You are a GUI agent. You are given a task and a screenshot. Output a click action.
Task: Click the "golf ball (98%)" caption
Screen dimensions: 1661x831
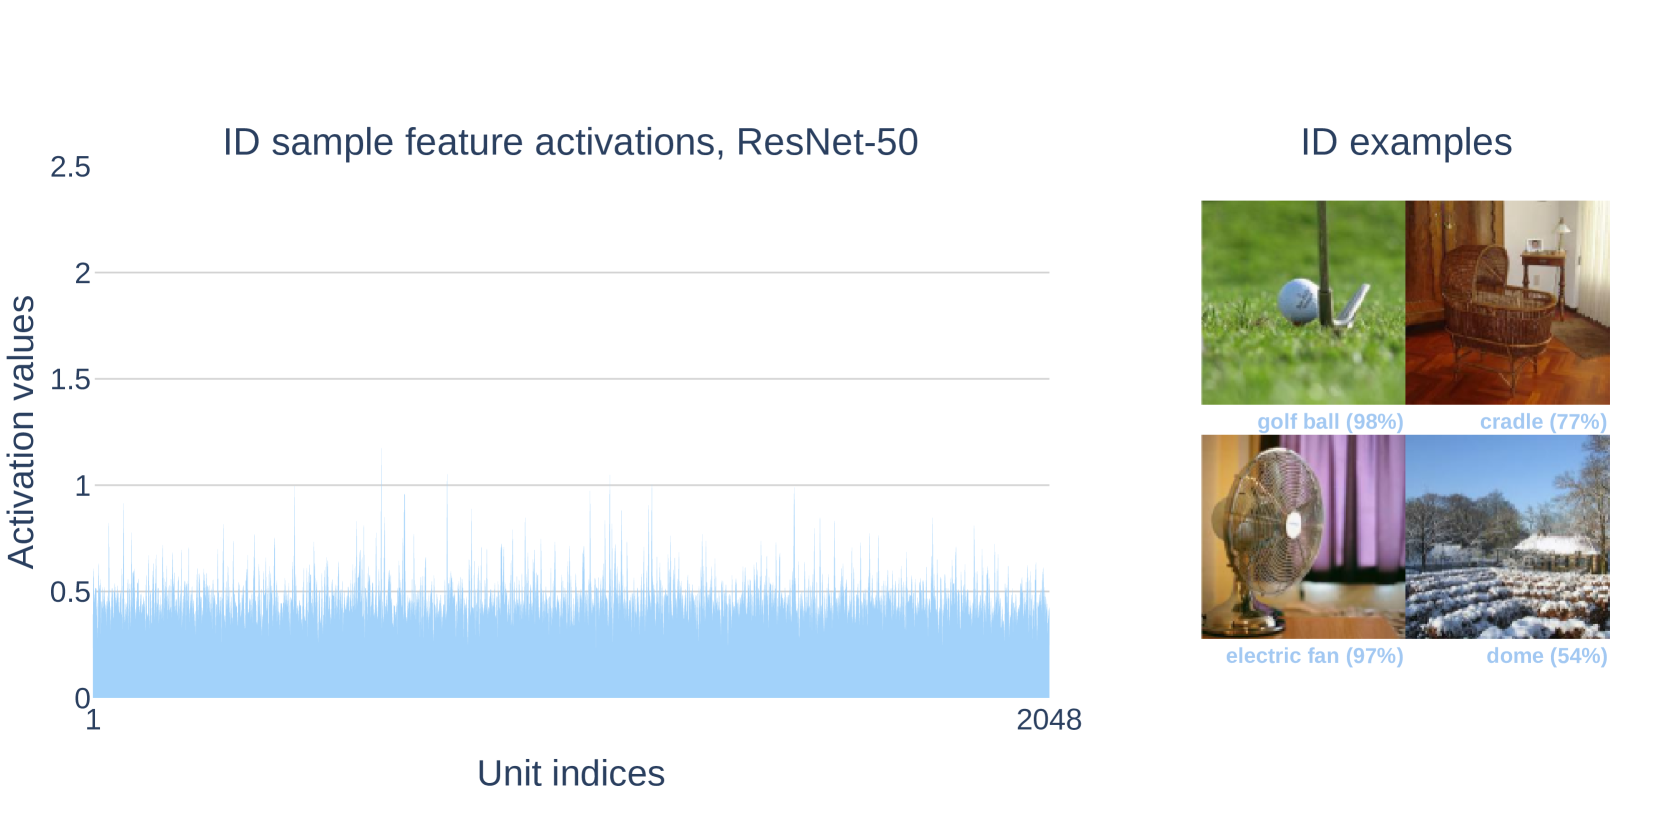(x=1330, y=422)
